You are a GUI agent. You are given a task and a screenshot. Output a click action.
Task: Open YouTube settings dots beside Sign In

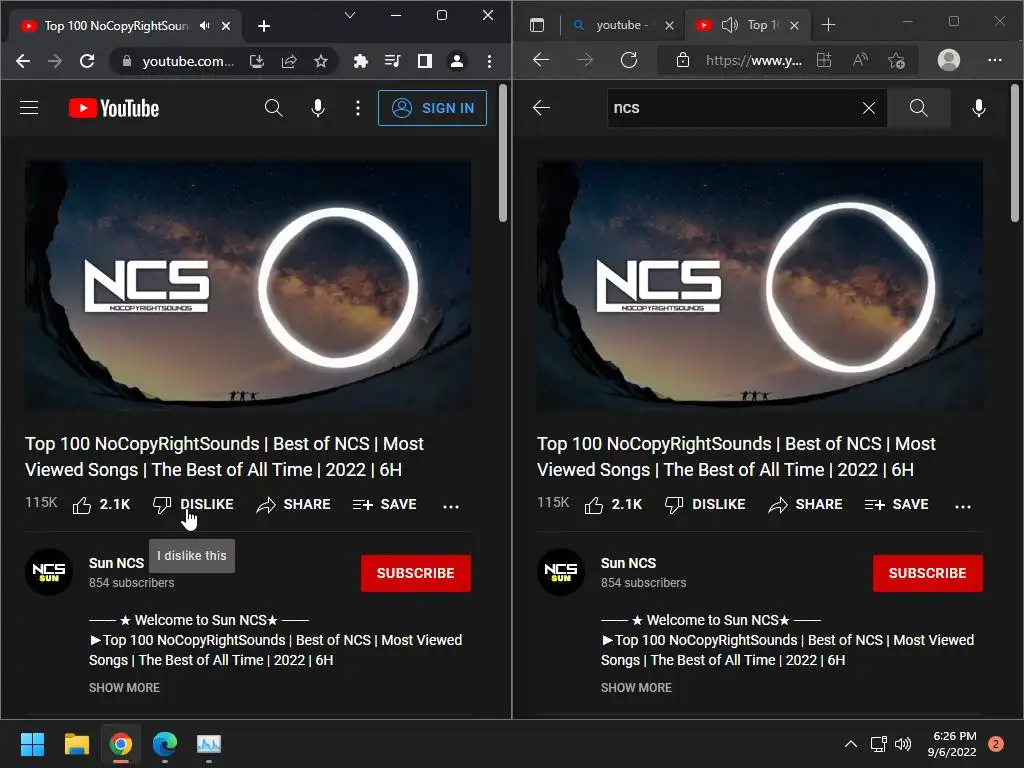(x=357, y=108)
